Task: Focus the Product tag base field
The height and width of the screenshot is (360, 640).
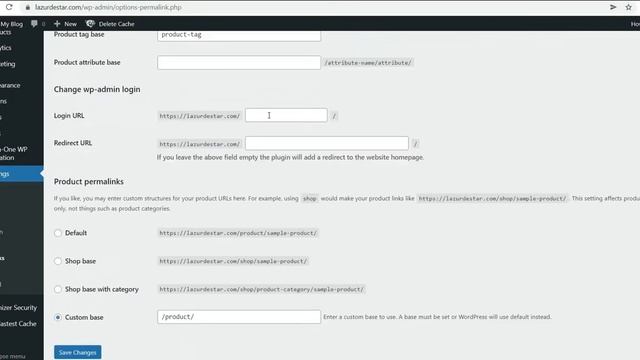Action: (239, 35)
